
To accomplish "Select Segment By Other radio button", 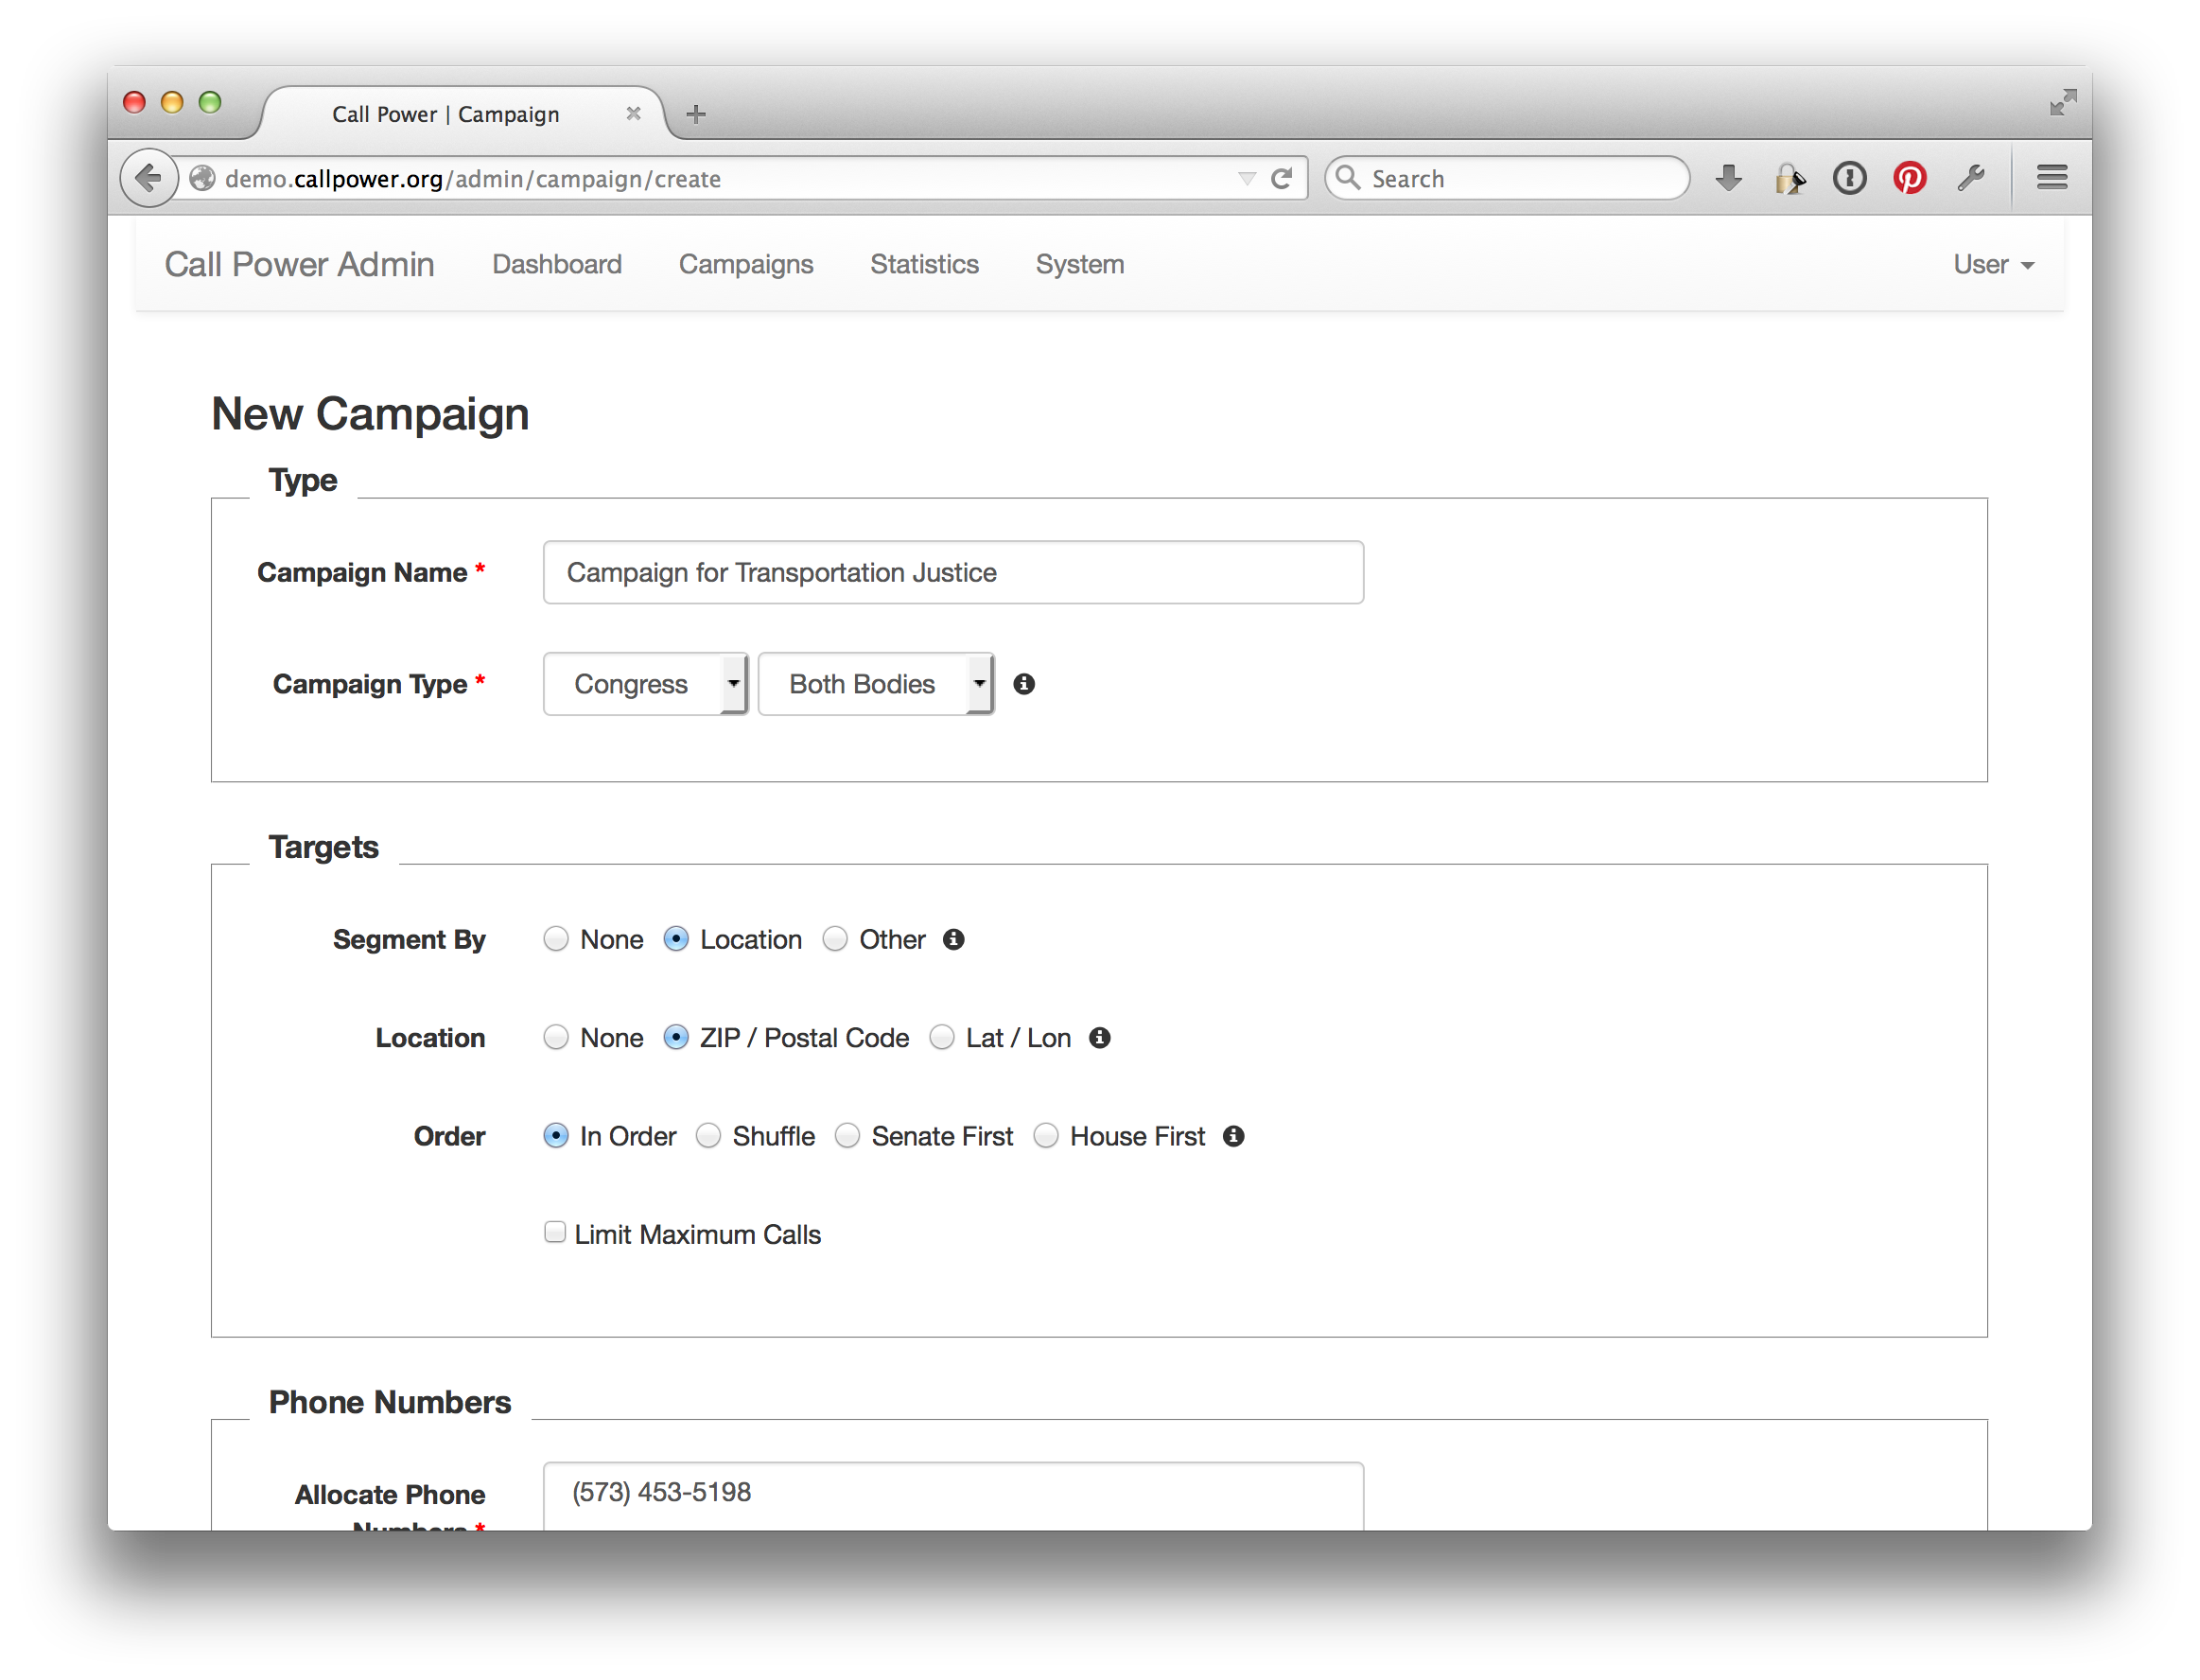I will pyautogui.click(x=835, y=939).
